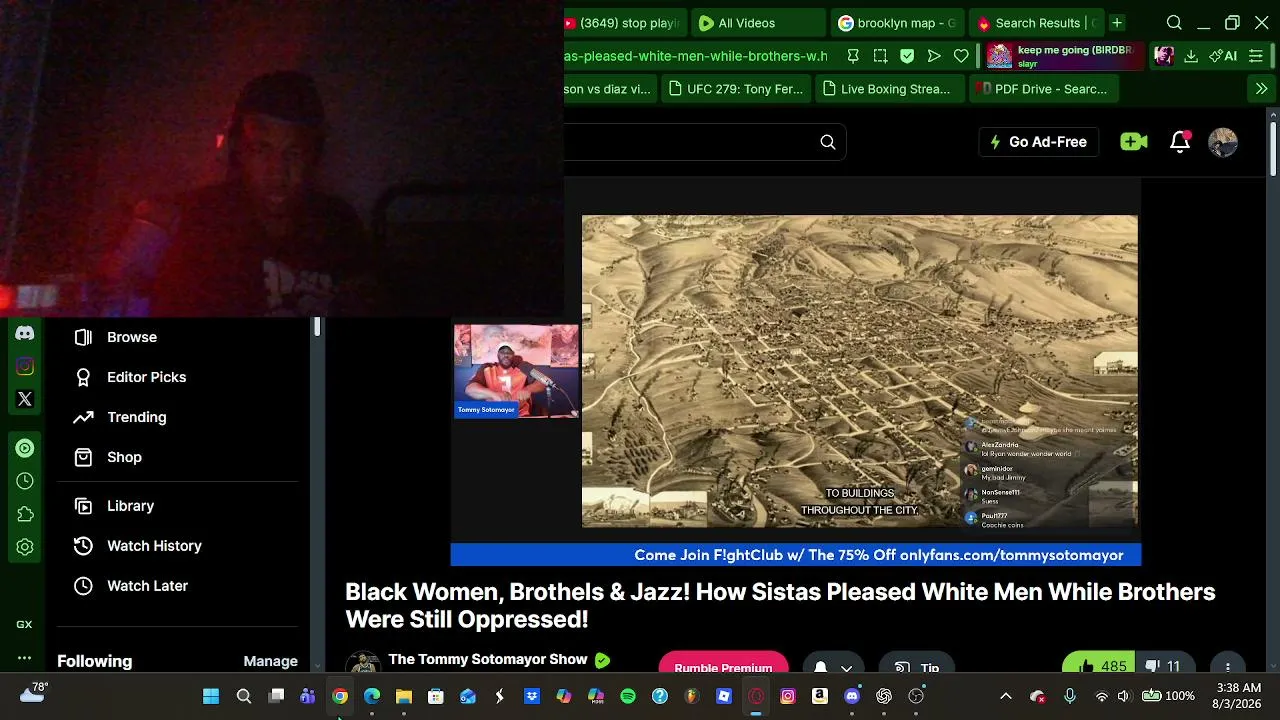Open Rumble notifications bell
Viewport: 1280px width, 720px height.
1180,142
